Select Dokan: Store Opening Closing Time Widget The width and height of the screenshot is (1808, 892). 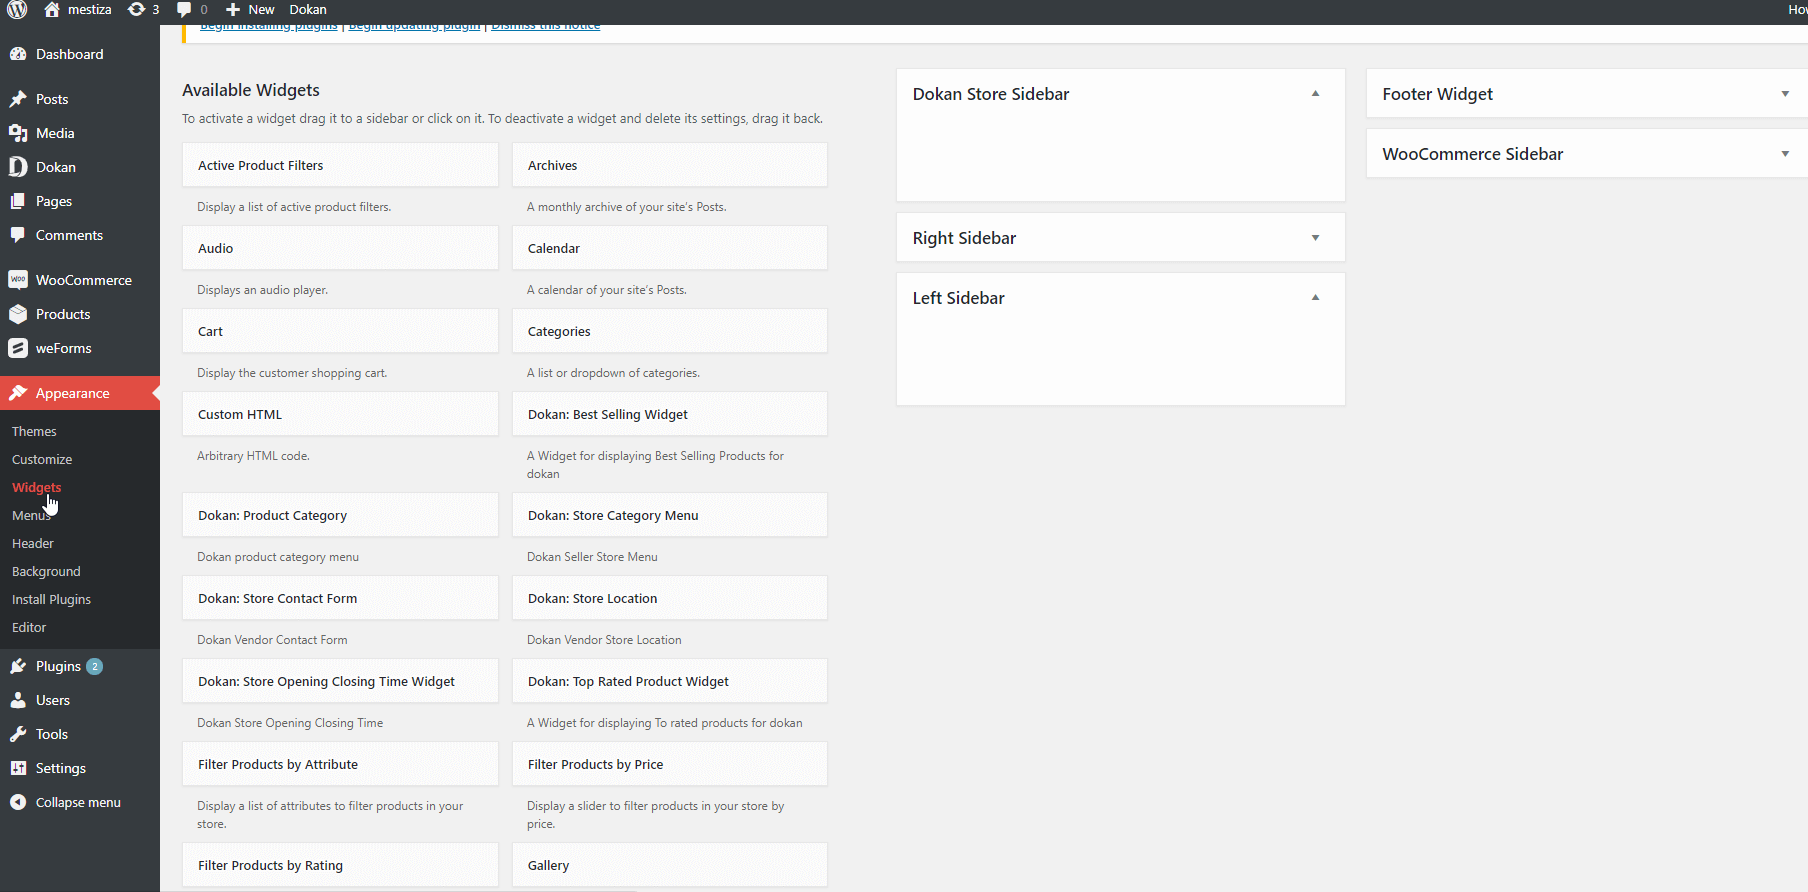pyautogui.click(x=340, y=681)
